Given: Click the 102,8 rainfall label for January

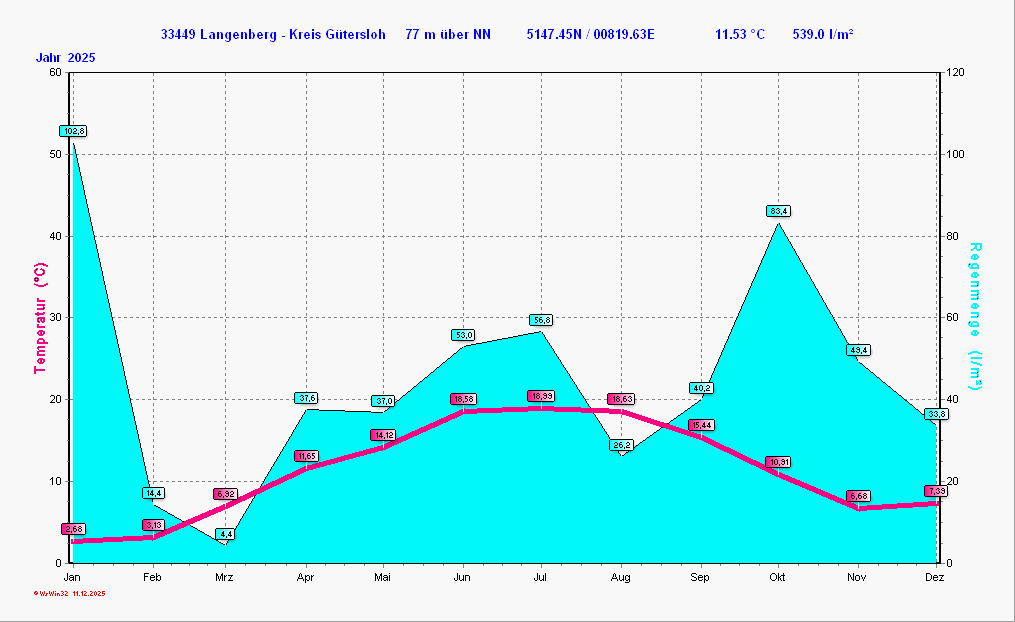Looking at the screenshot, I should (x=73, y=131).
